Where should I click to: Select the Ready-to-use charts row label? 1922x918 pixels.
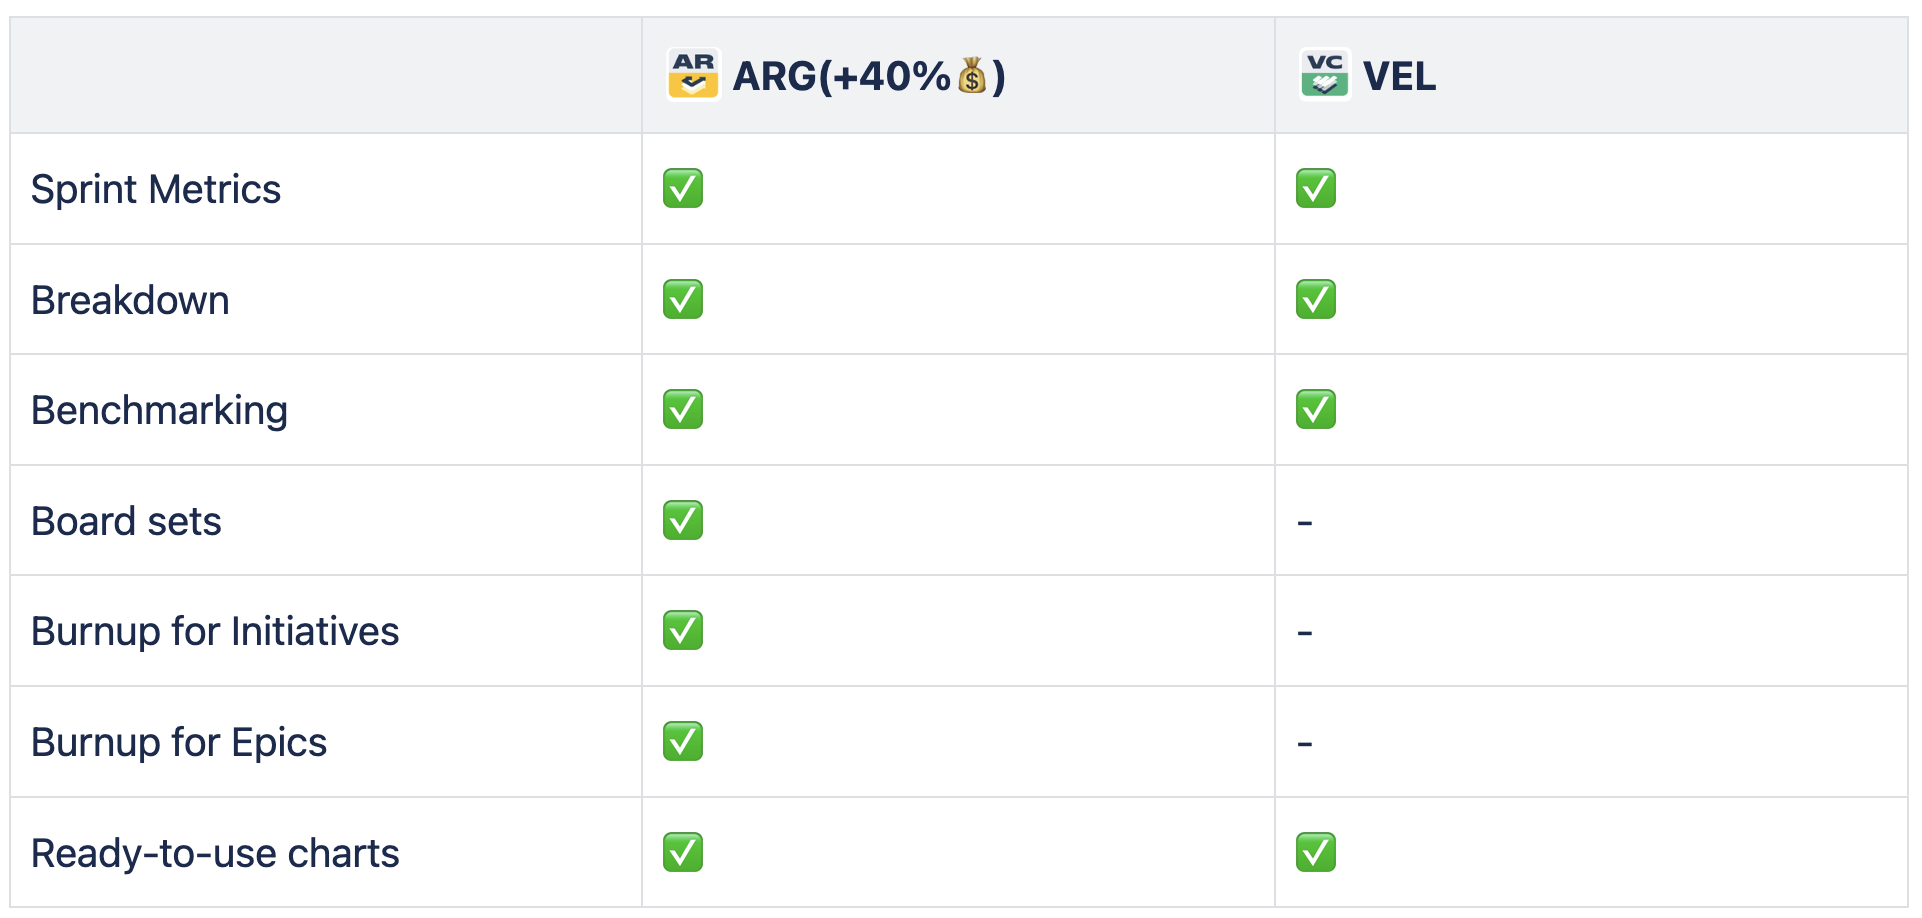(215, 854)
